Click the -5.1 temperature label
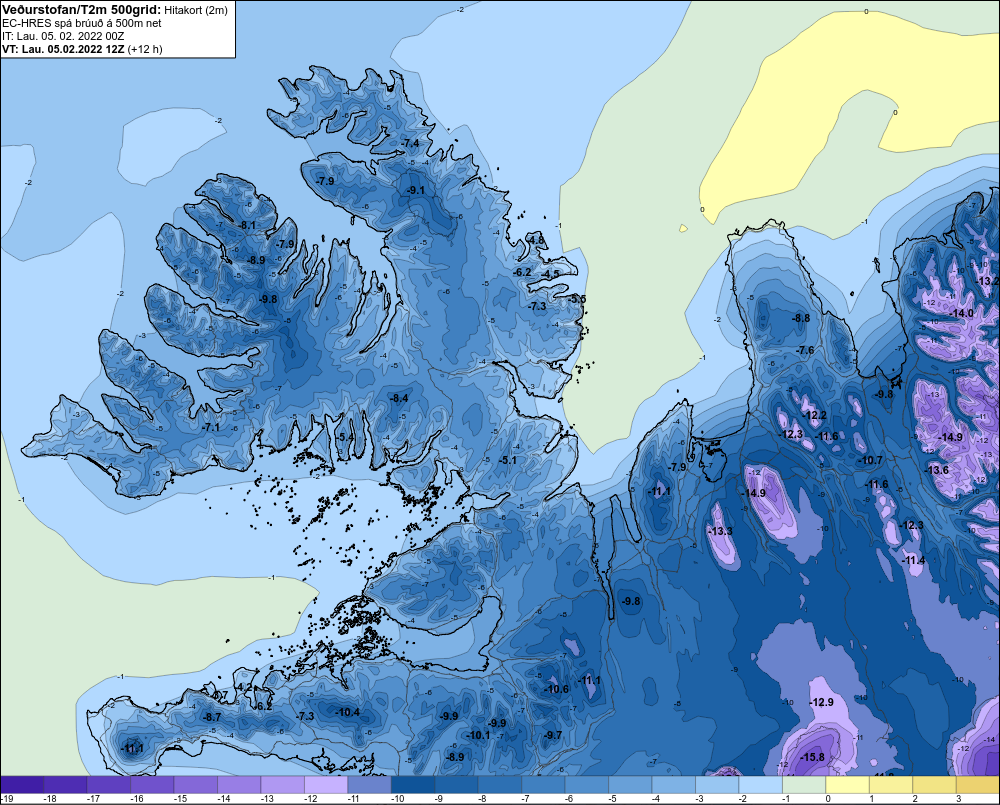This screenshot has height=805, width=1000. 508,460
